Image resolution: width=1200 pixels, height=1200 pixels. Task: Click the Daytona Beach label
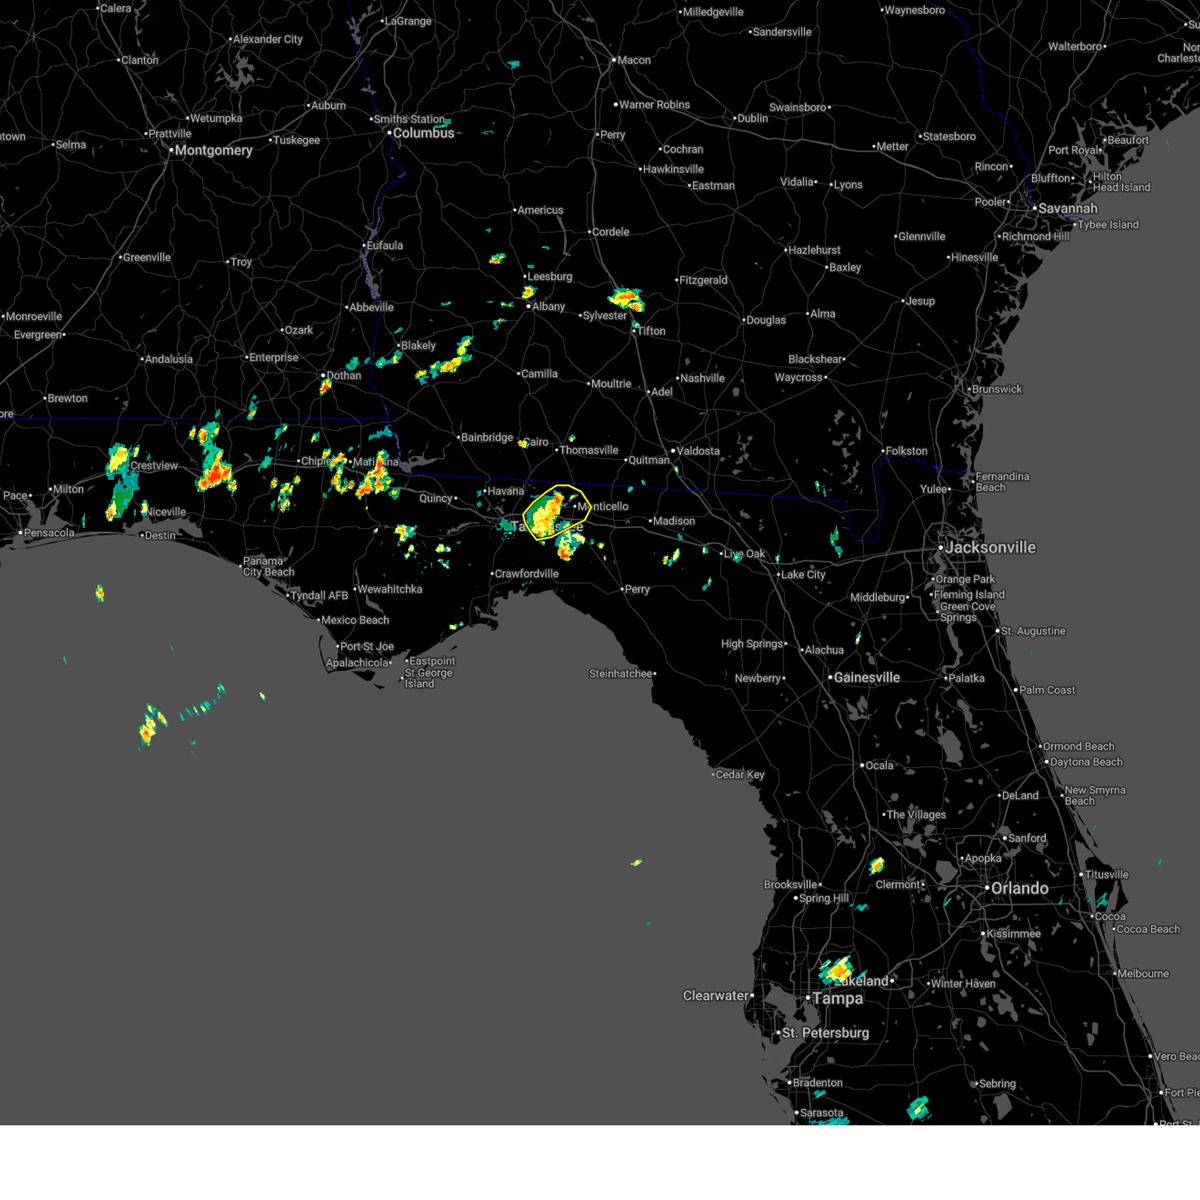click(x=1086, y=762)
